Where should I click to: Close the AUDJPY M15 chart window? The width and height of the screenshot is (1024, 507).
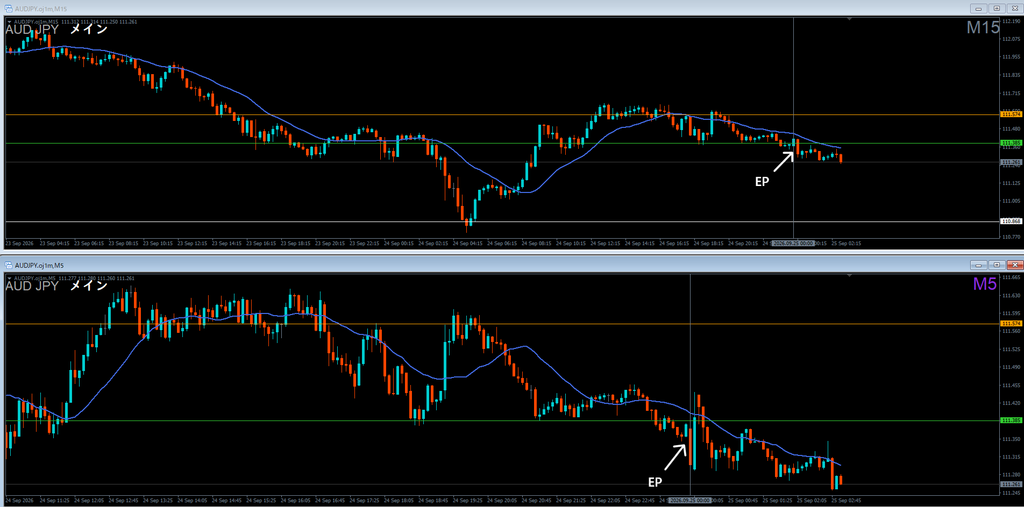(1014, 8)
